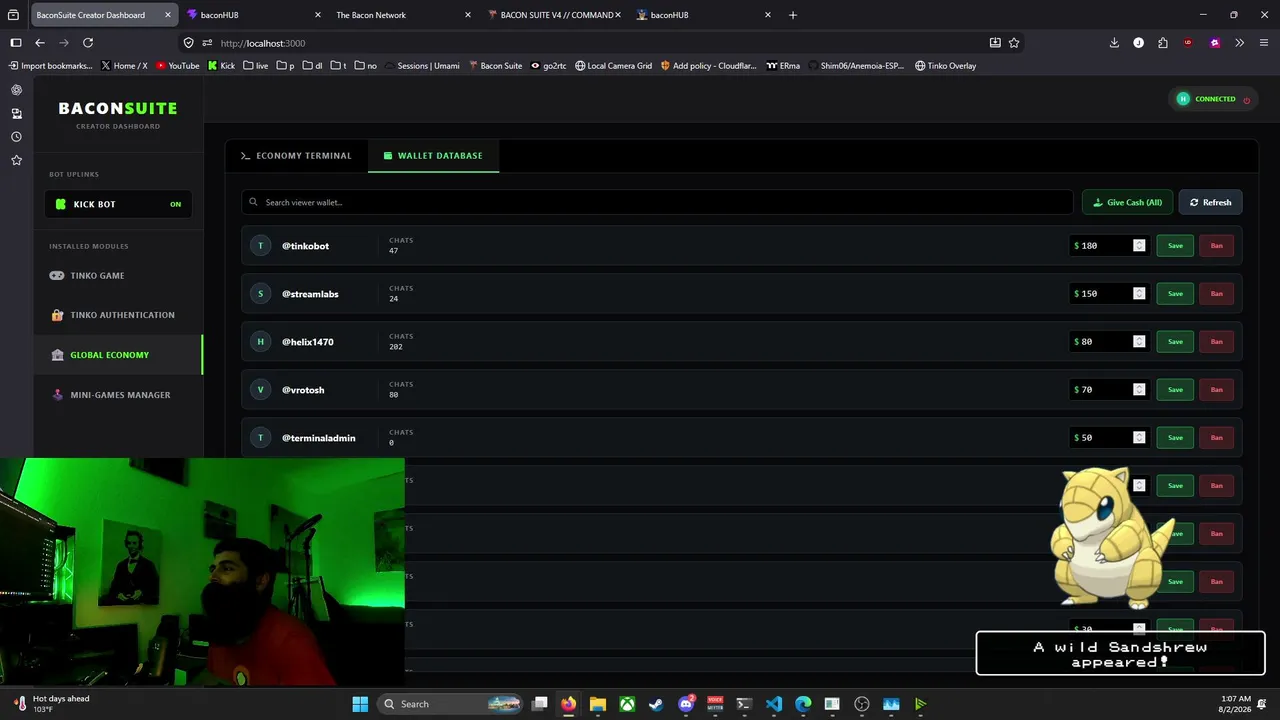The image size is (1280, 720).
Task: Open browser downloads panel
Action: [x=1114, y=43]
